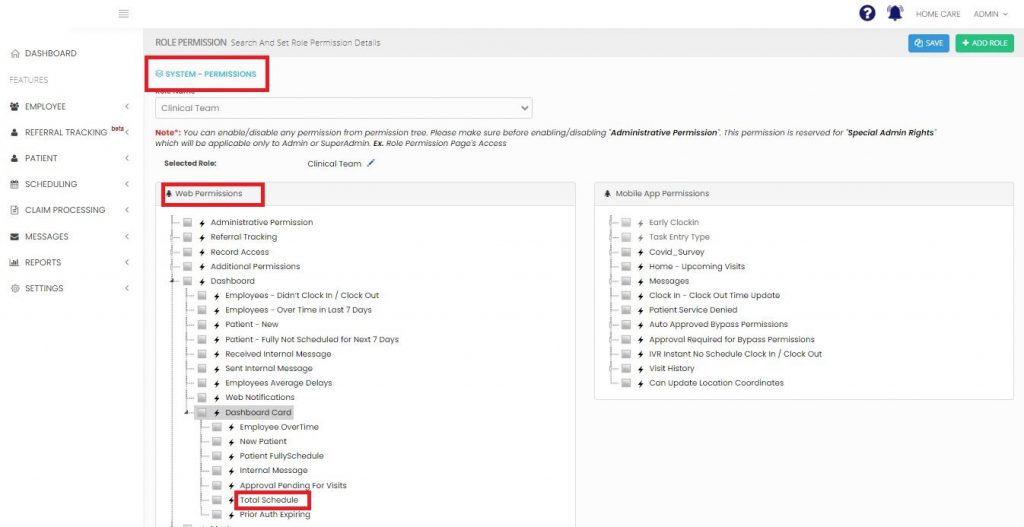Click the Messages envelope icon

[x=15, y=236]
